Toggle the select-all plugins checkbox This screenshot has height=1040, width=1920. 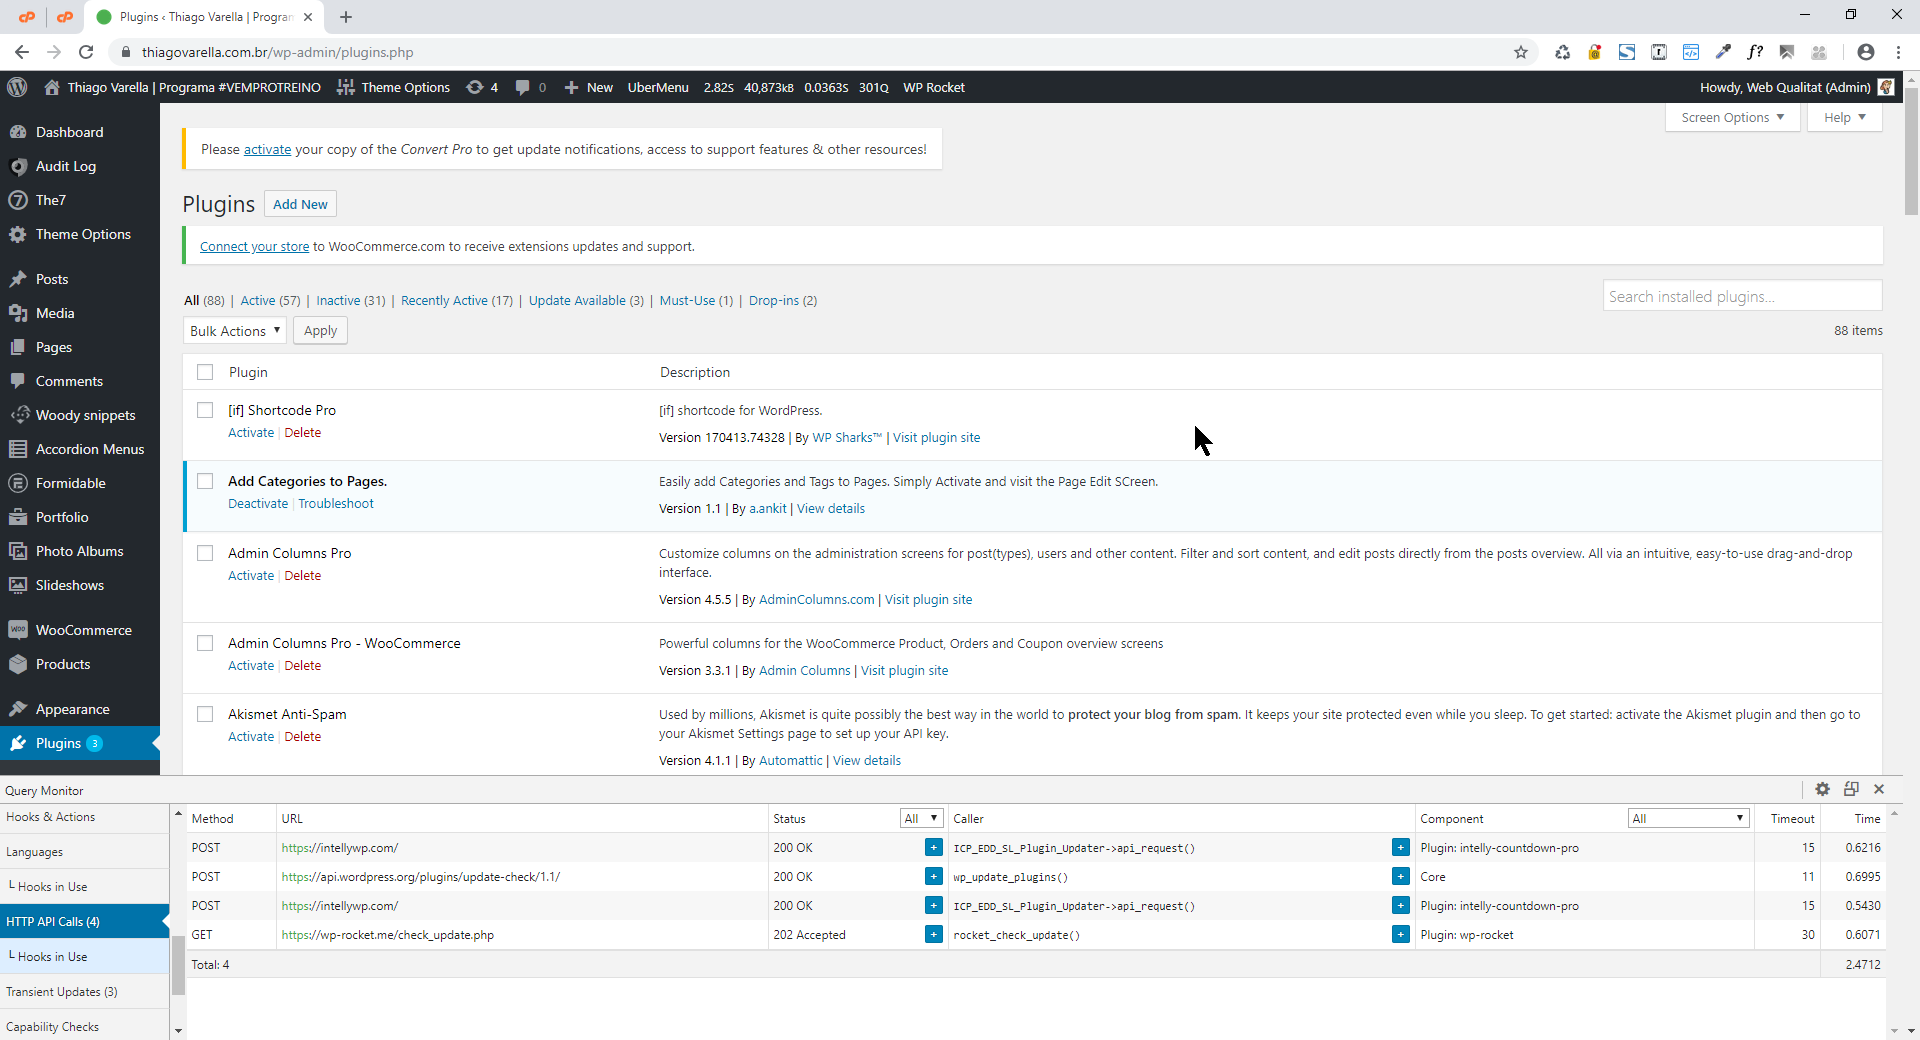pos(205,372)
